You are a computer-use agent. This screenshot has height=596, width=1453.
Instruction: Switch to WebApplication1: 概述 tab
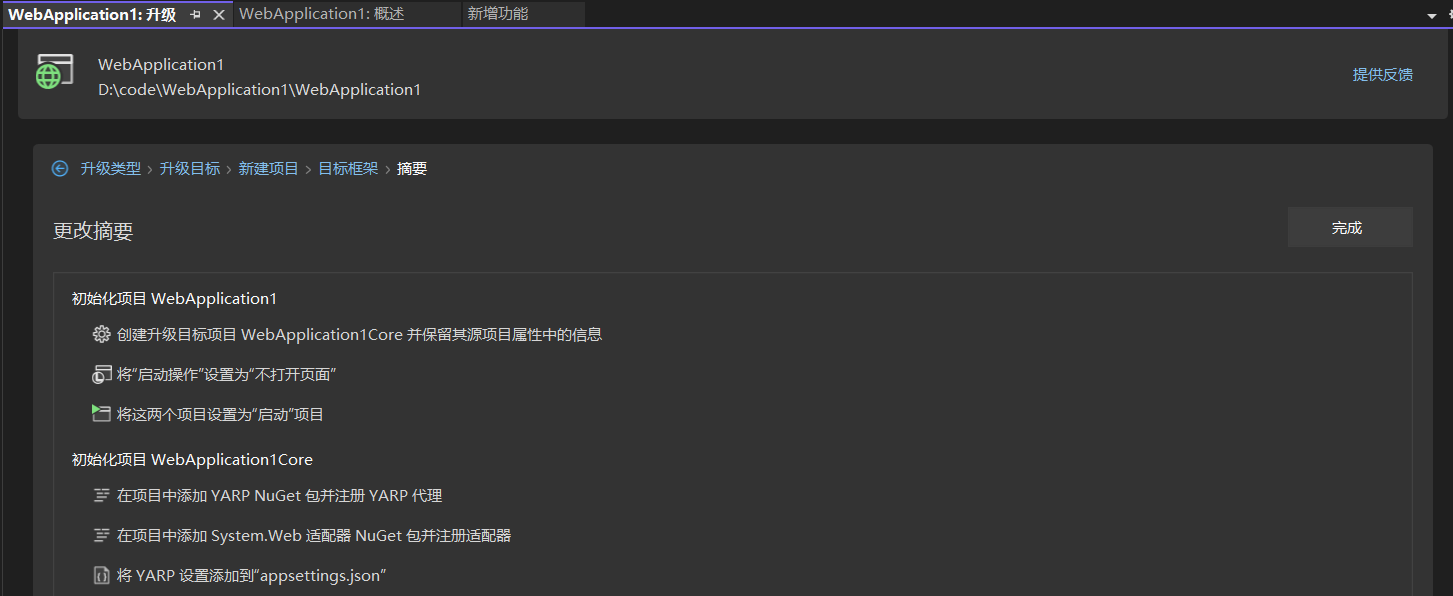(321, 14)
